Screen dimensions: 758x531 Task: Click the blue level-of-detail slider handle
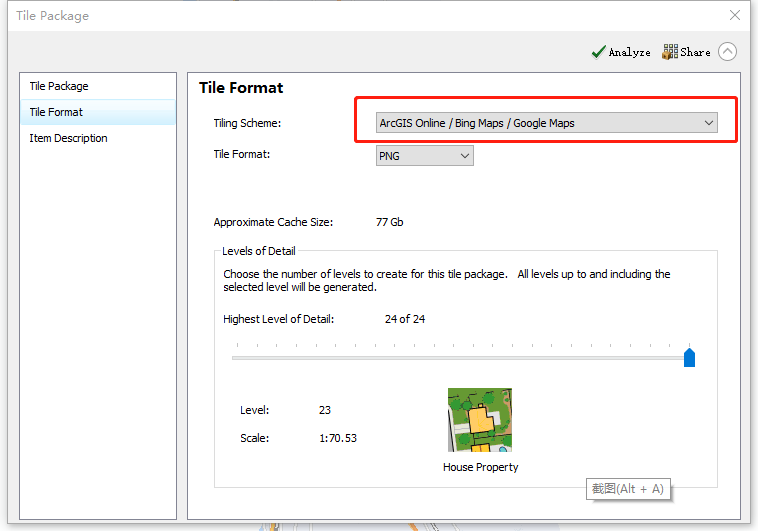pos(689,358)
